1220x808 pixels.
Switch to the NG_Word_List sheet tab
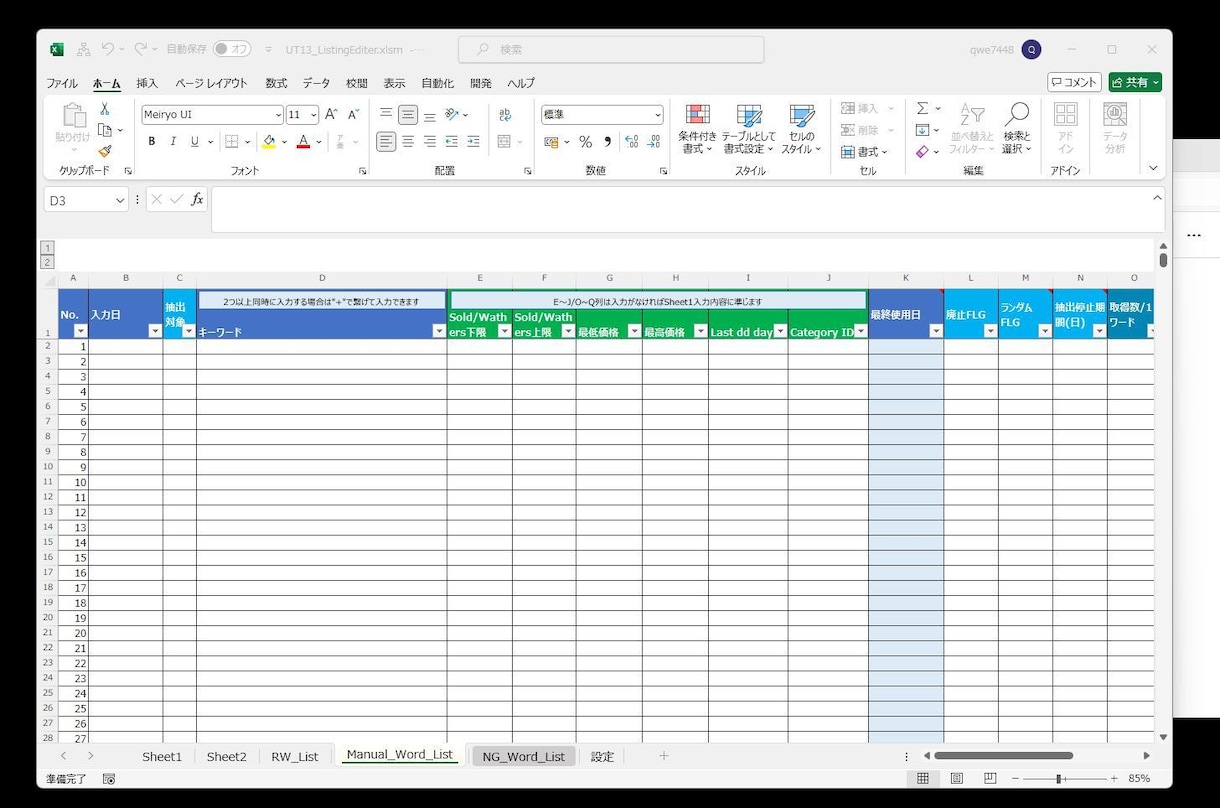[x=523, y=756]
